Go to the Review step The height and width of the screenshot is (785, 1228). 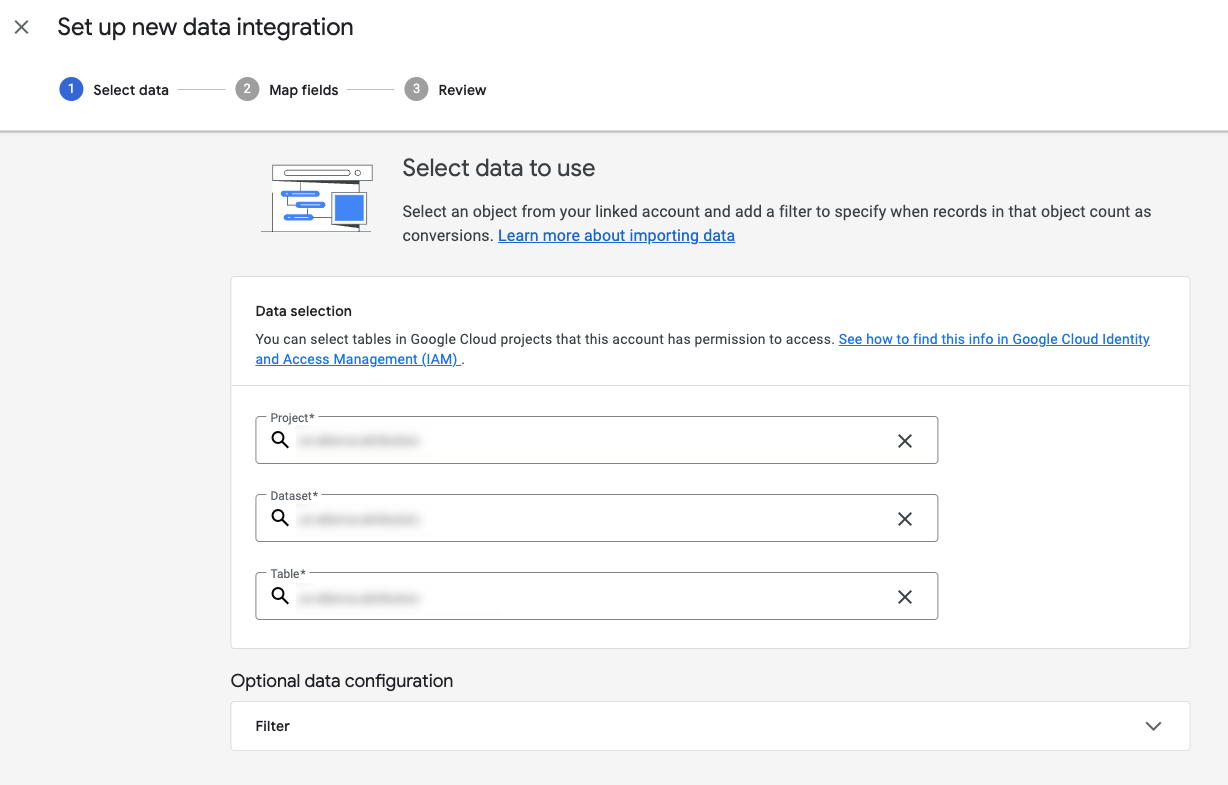[462, 90]
